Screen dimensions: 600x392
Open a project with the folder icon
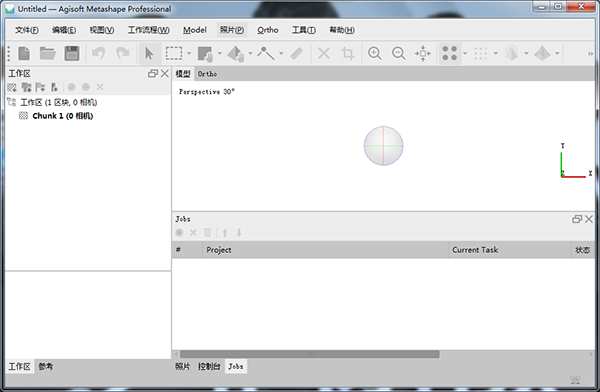pos(47,53)
